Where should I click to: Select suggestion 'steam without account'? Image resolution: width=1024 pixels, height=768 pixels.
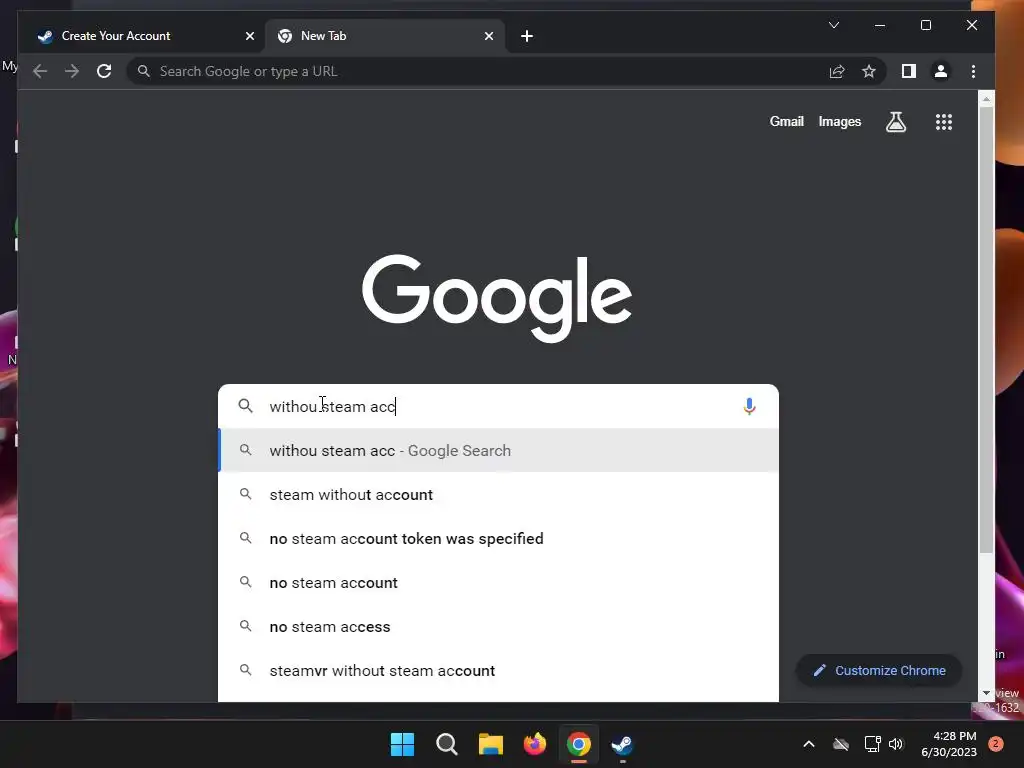click(x=498, y=495)
